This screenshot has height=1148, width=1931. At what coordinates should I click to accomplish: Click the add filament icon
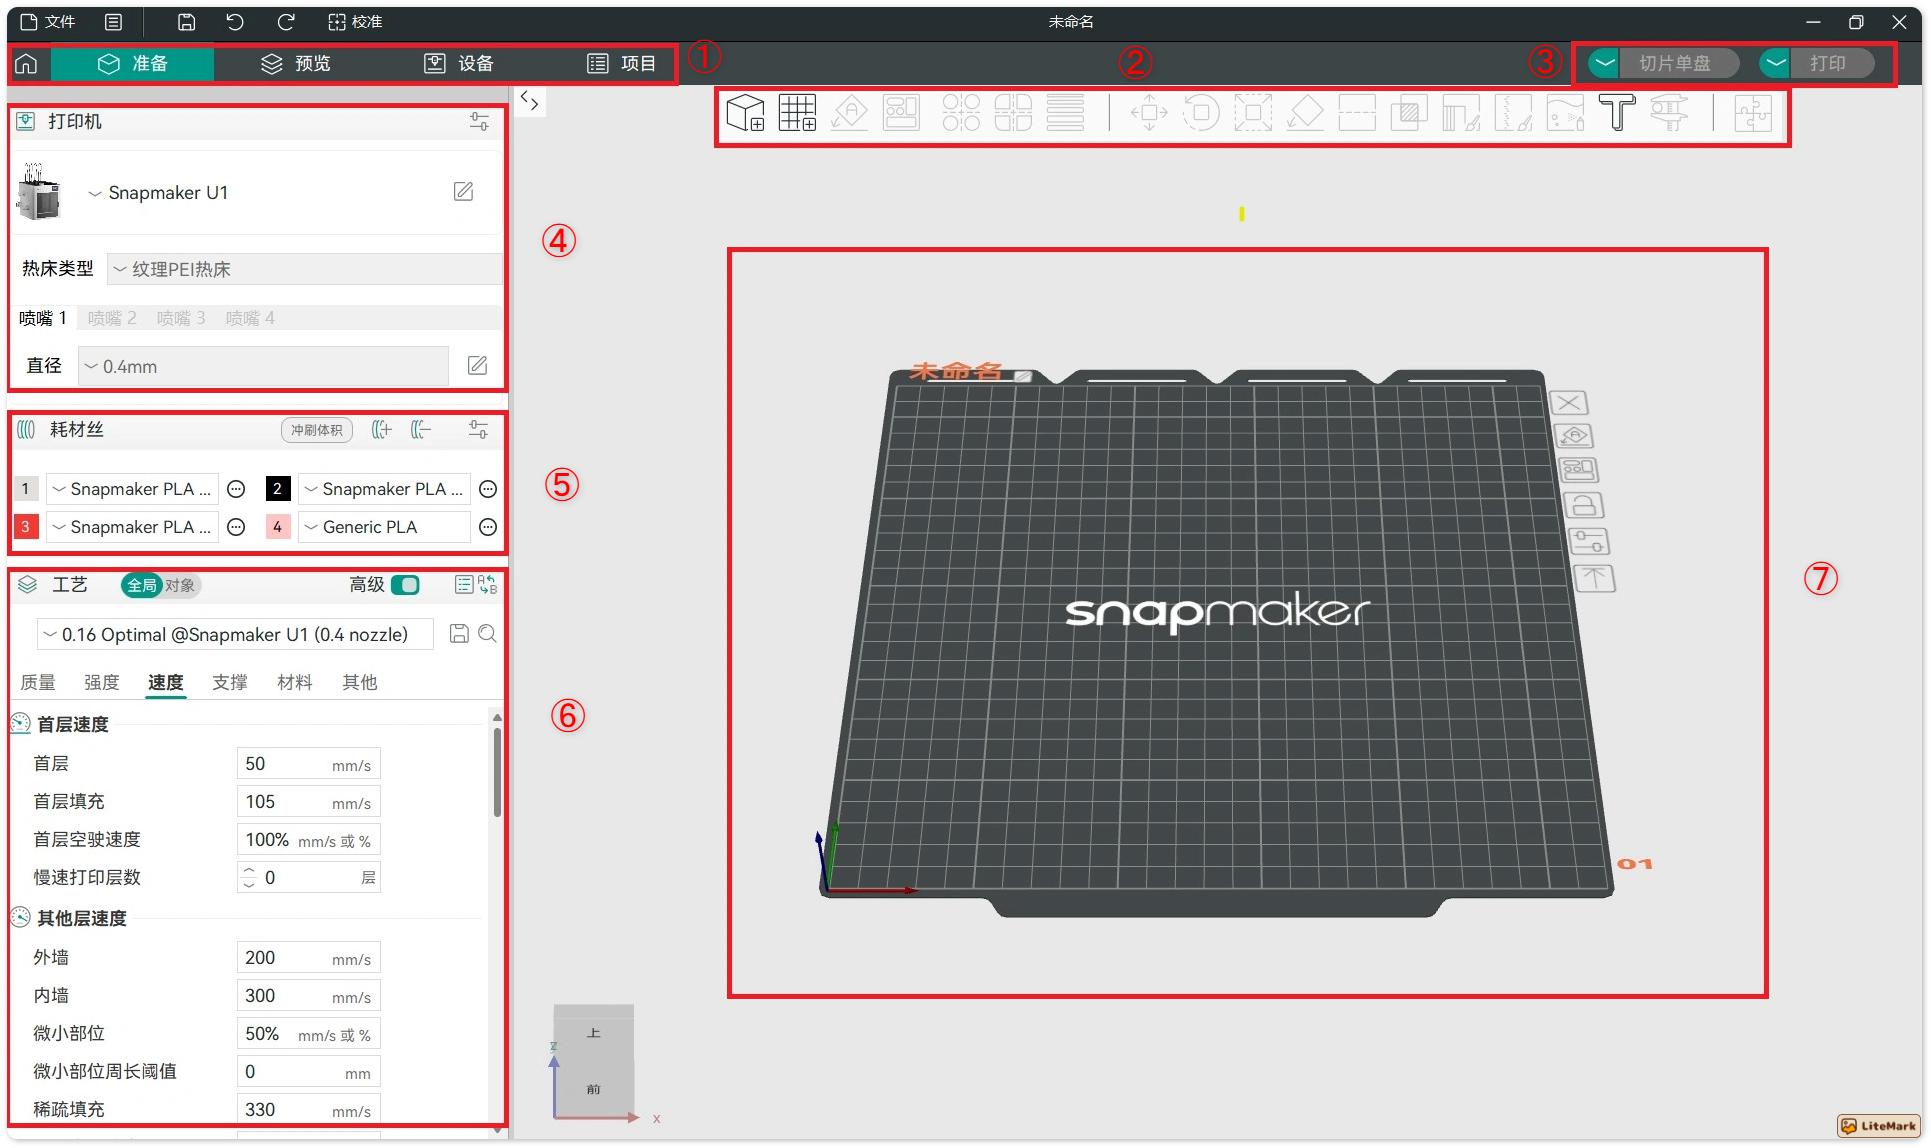[x=382, y=430]
